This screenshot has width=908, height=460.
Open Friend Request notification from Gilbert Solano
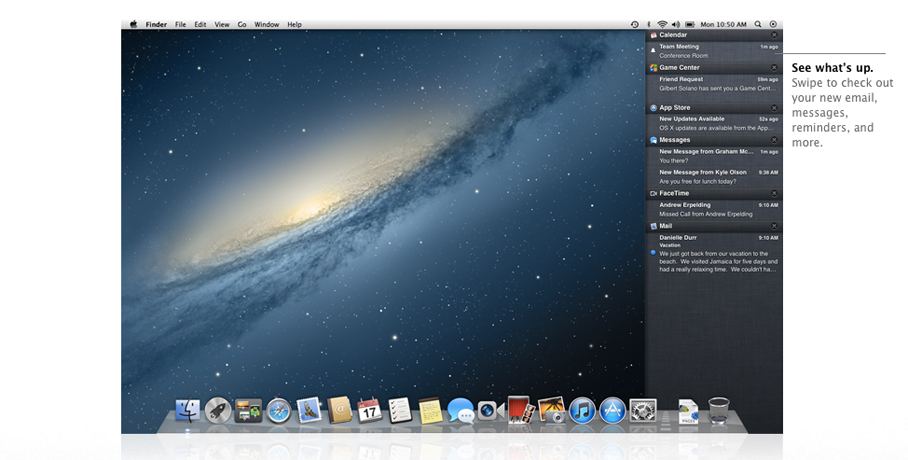714,84
